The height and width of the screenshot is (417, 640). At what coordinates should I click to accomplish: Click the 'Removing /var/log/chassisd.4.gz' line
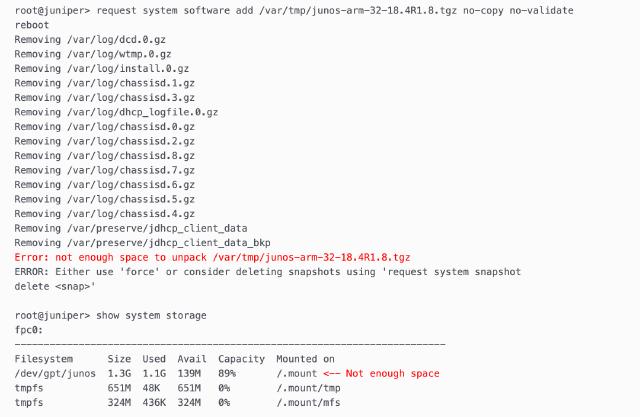[x=104, y=214]
